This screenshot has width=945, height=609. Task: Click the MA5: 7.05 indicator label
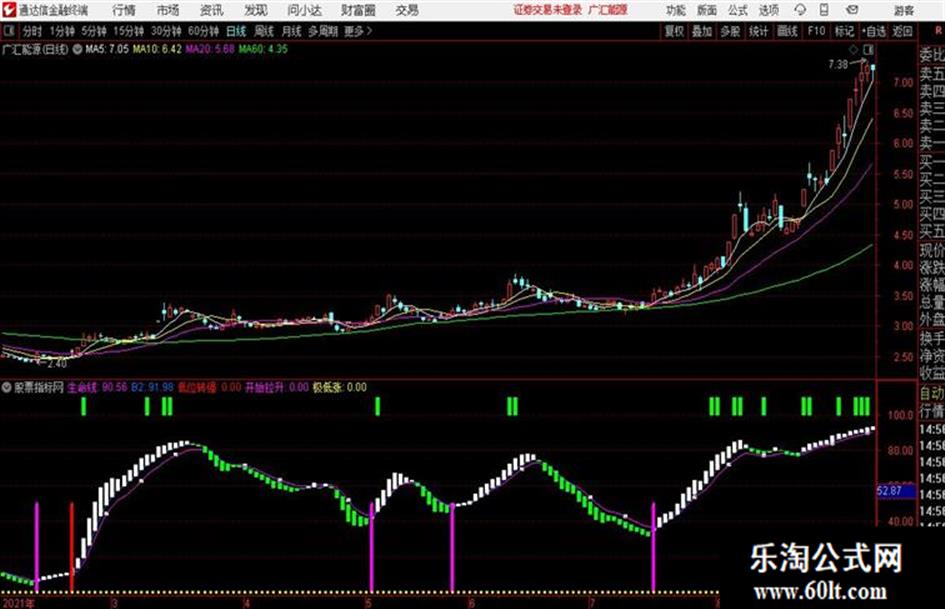(x=107, y=49)
